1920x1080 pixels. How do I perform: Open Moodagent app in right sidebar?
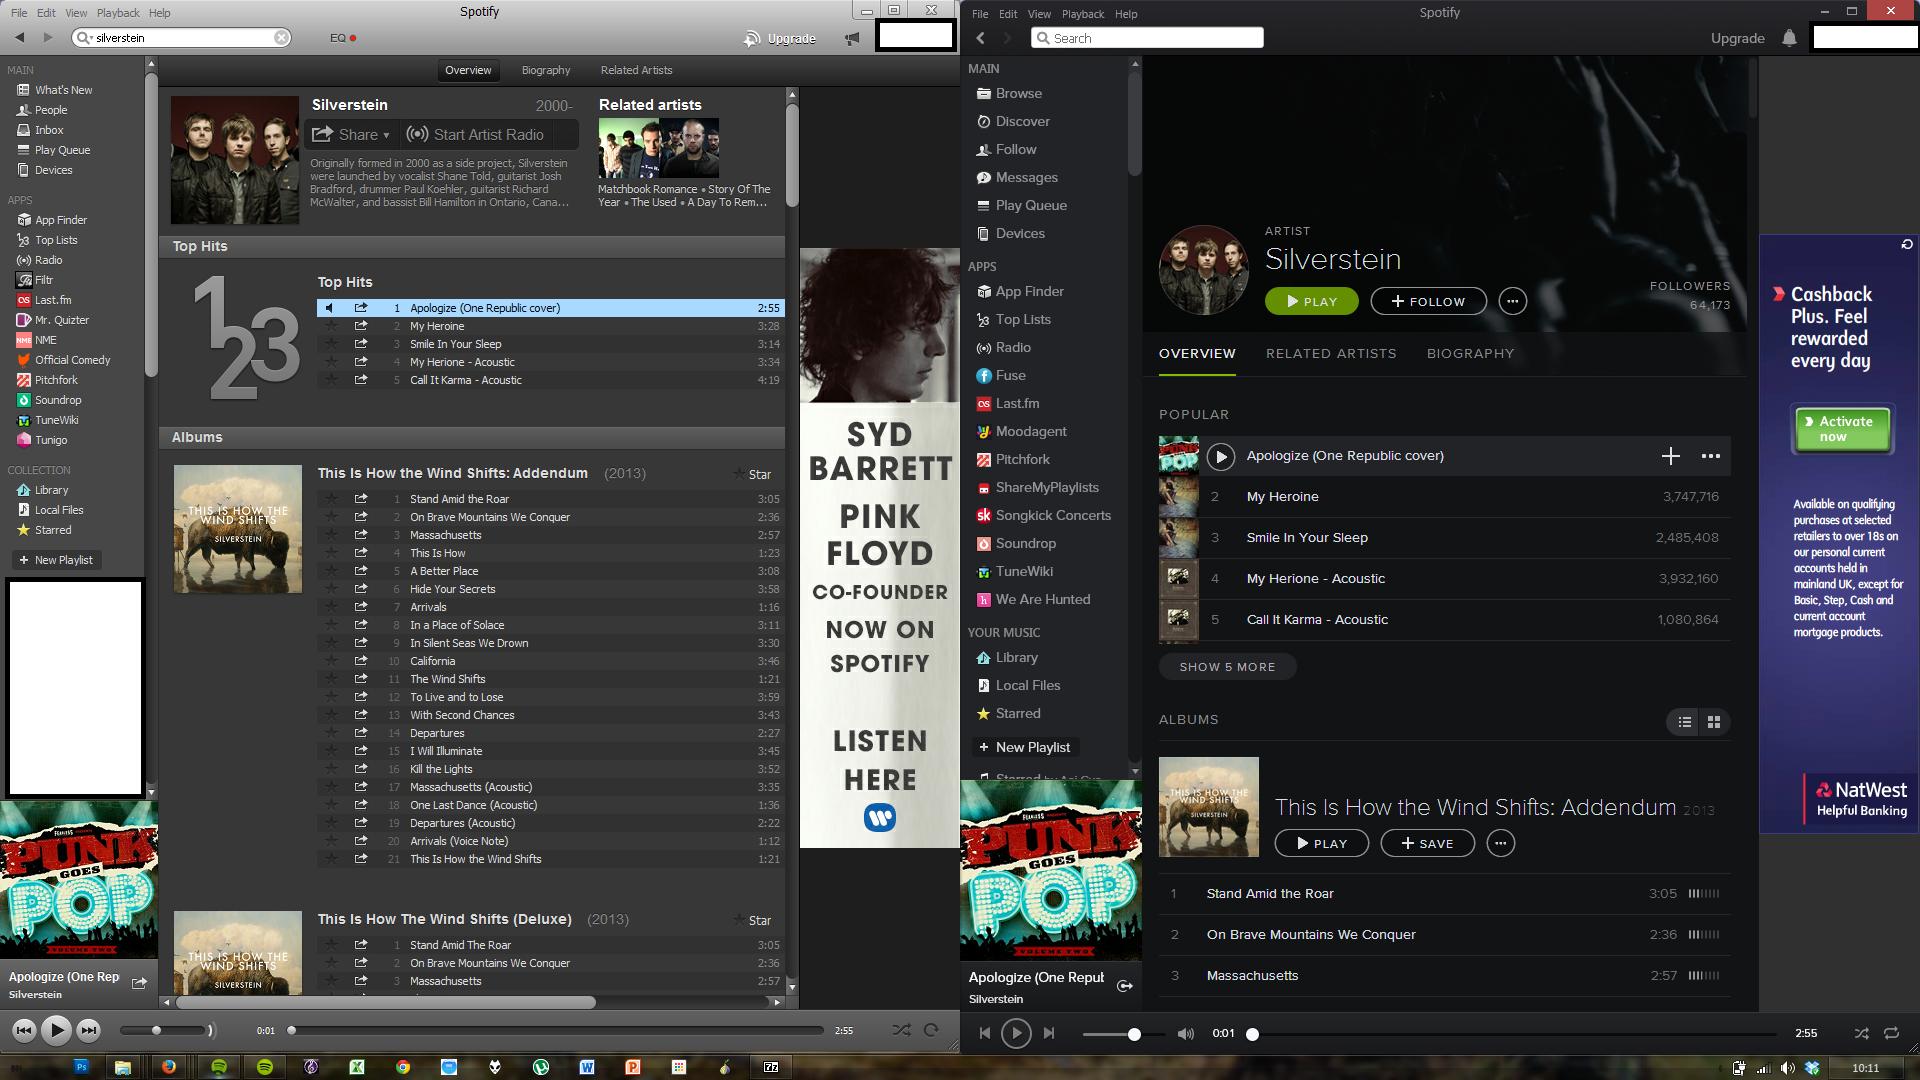[1021, 431]
